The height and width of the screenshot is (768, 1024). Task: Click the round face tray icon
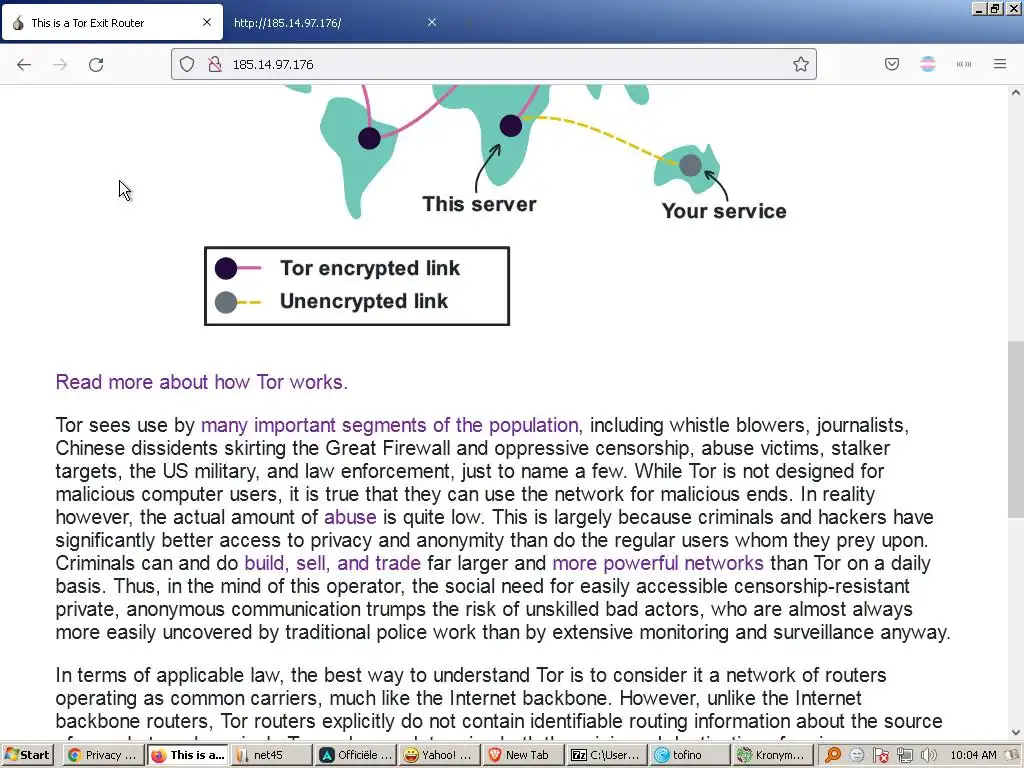[857, 755]
